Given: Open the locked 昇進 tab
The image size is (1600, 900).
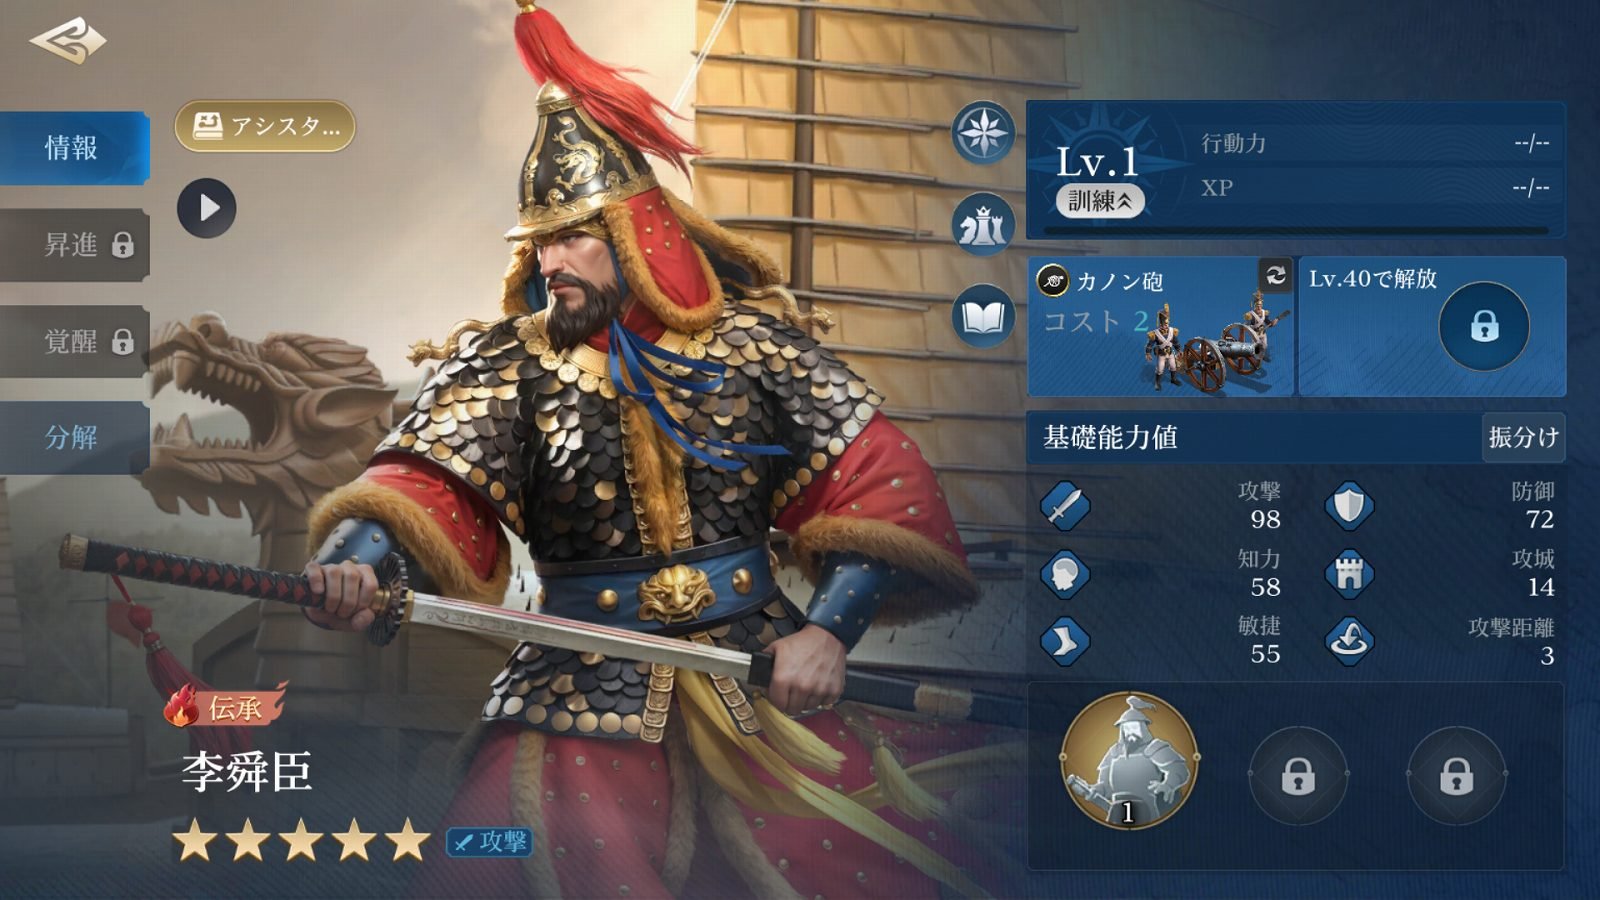Looking at the screenshot, I should tap(74, 245).
